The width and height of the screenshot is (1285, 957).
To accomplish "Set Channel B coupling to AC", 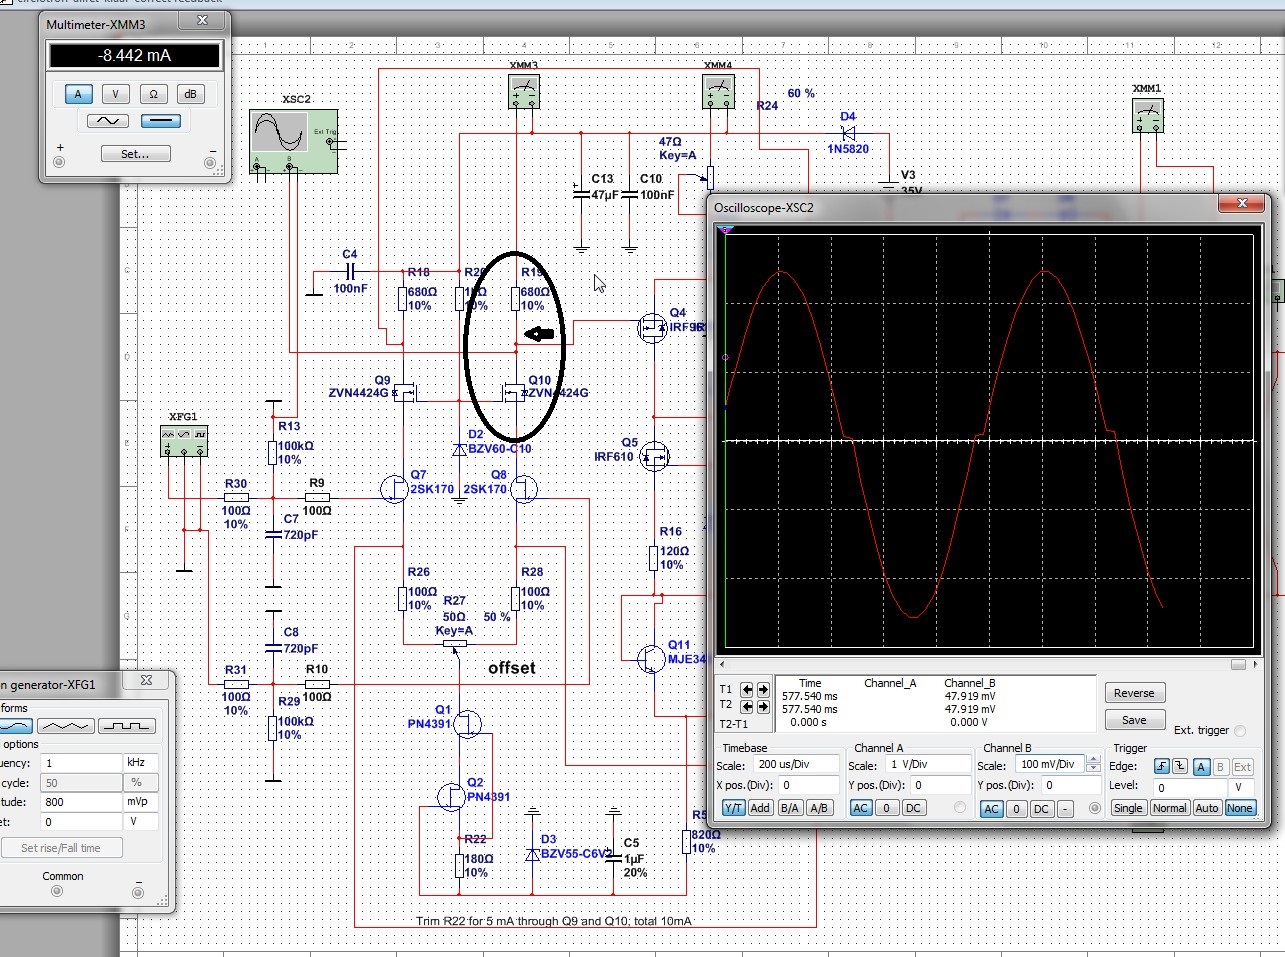I will [x=991, y=808].
